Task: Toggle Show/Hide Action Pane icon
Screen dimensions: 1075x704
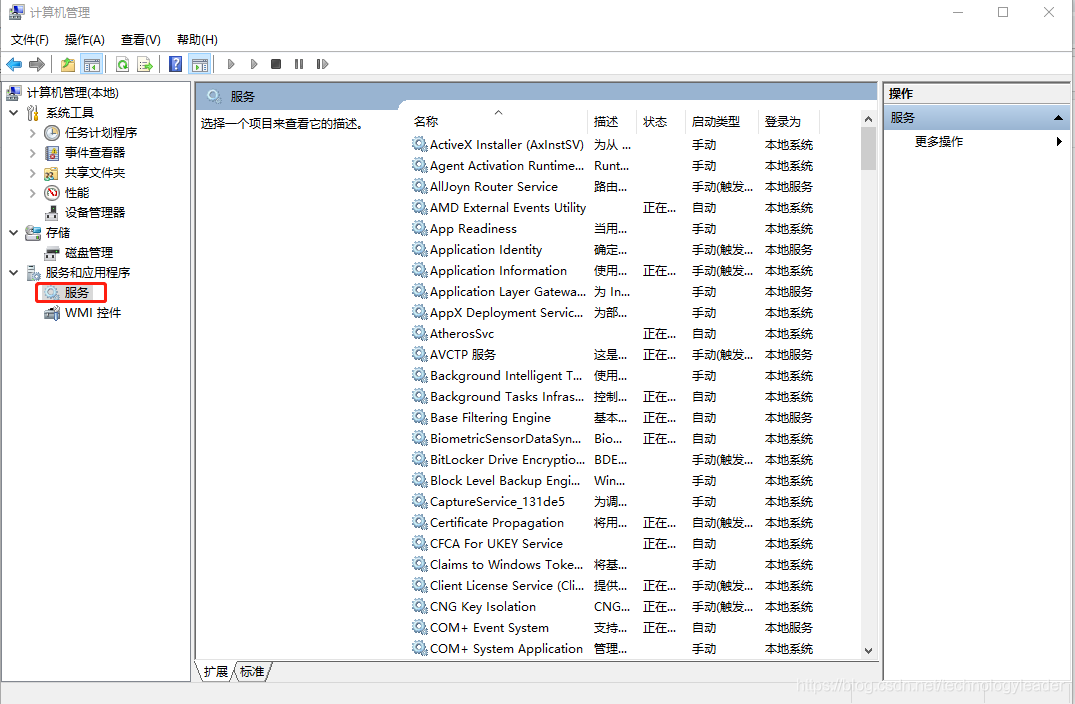Action: click(x=200, y=64)
